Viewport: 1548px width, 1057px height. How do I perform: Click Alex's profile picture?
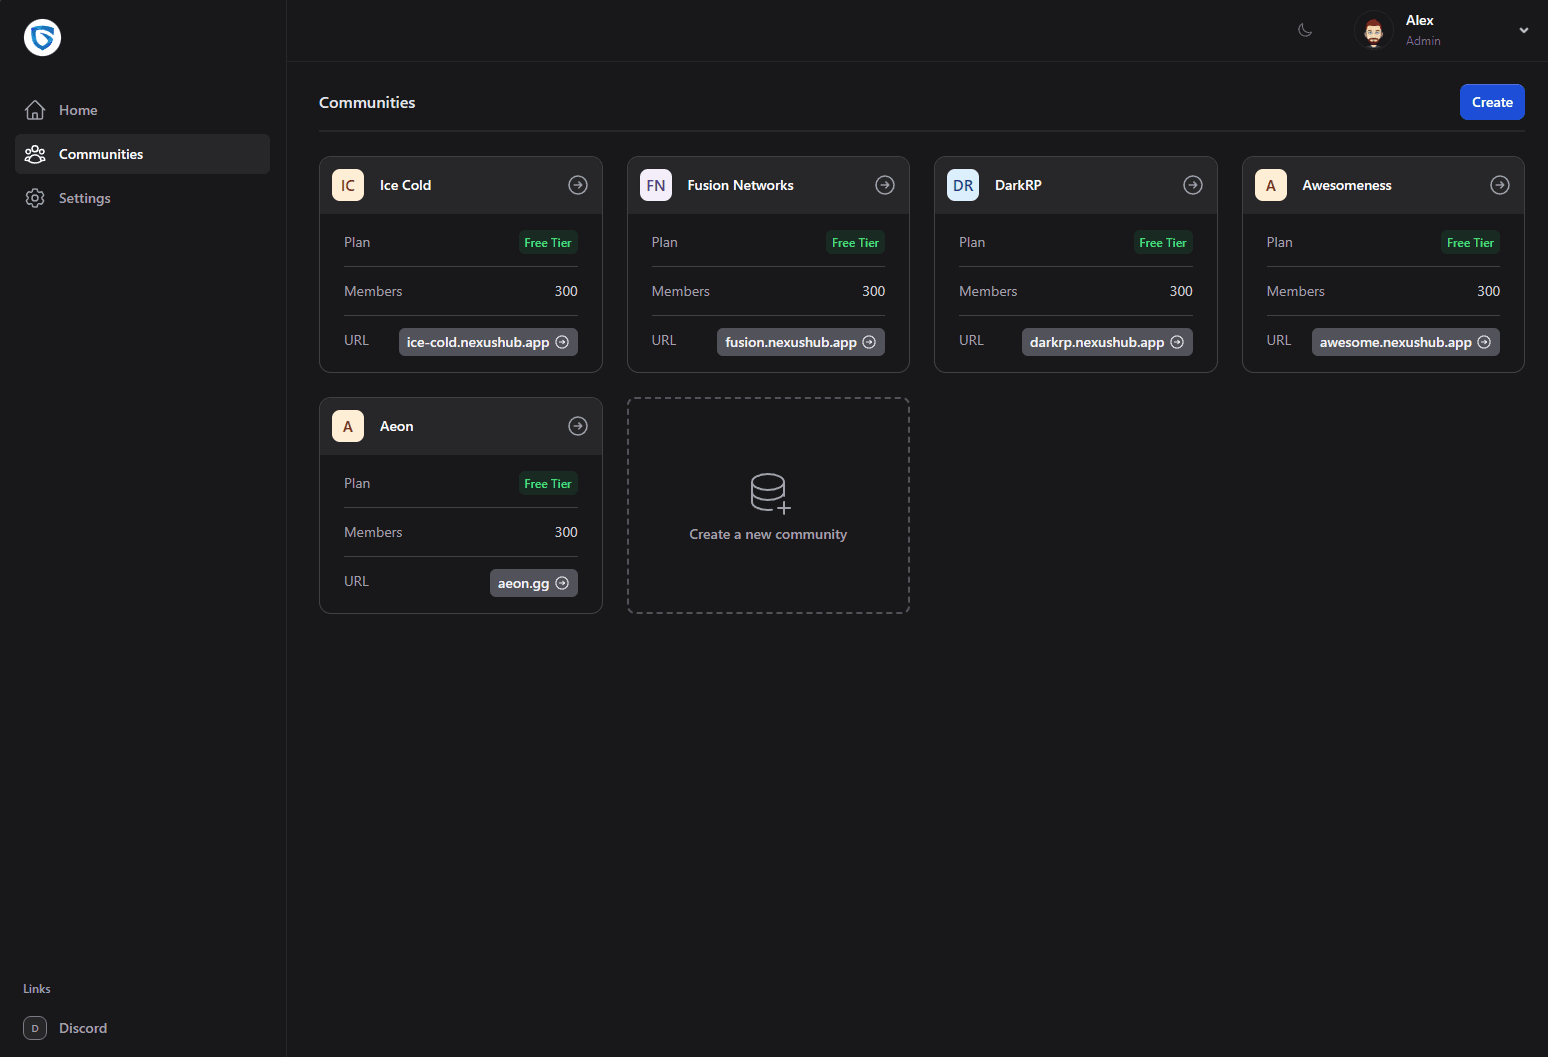pyautogui.click(x=1373, y=30)
